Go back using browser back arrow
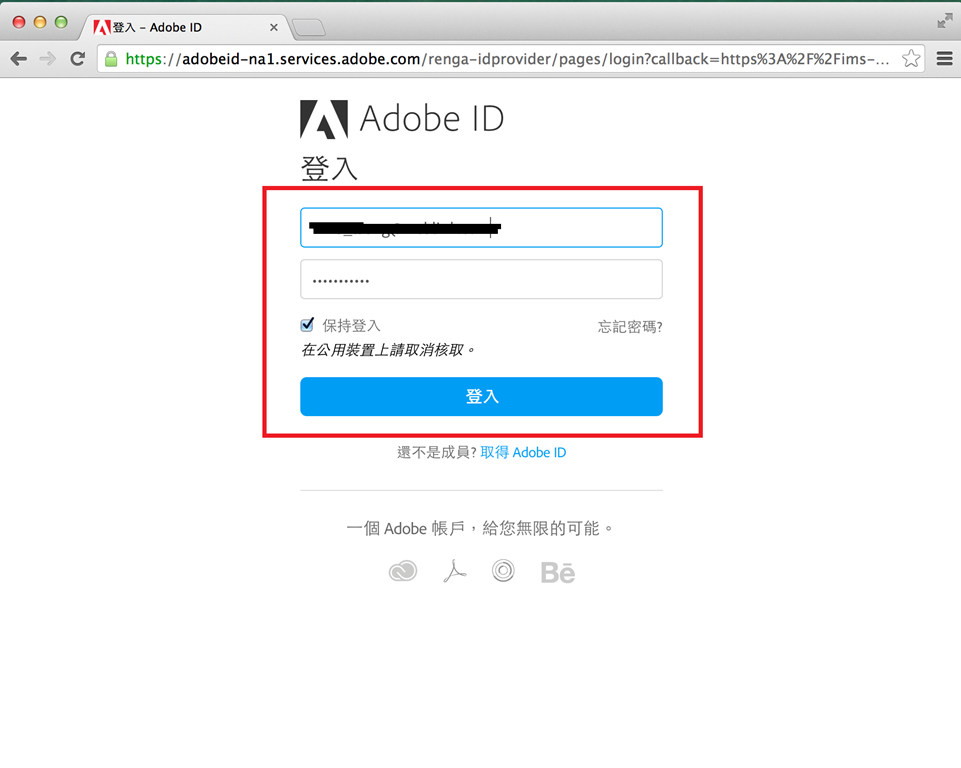The width and height of the screenshot is (961, 768). pyautogui.click(x=19, y=59)
